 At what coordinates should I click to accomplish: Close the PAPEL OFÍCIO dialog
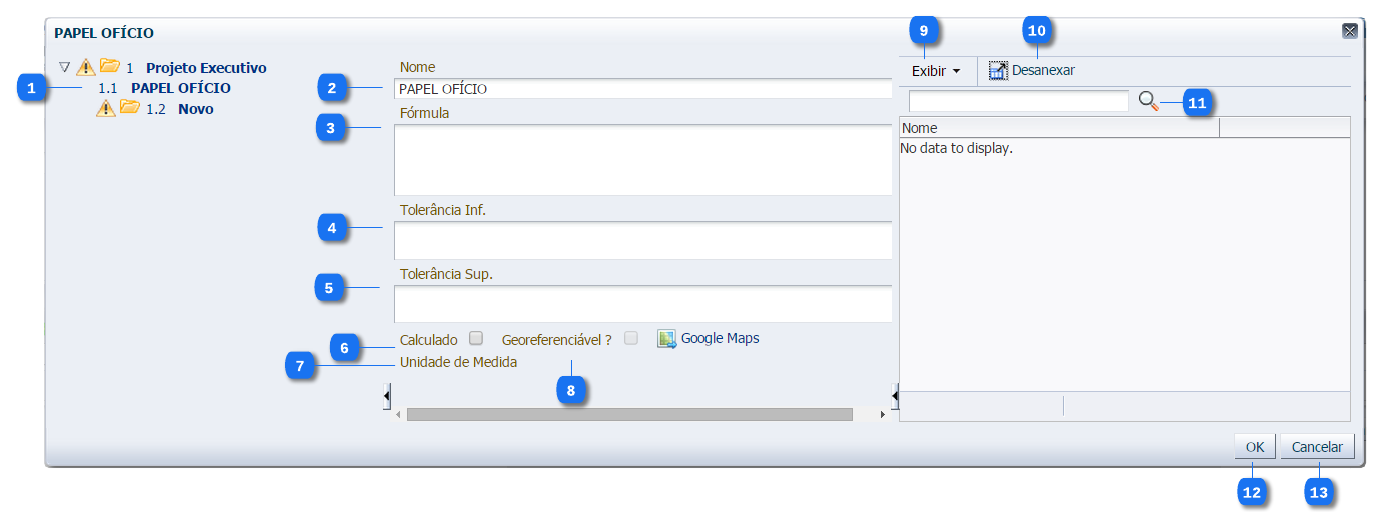point(1349,31)
